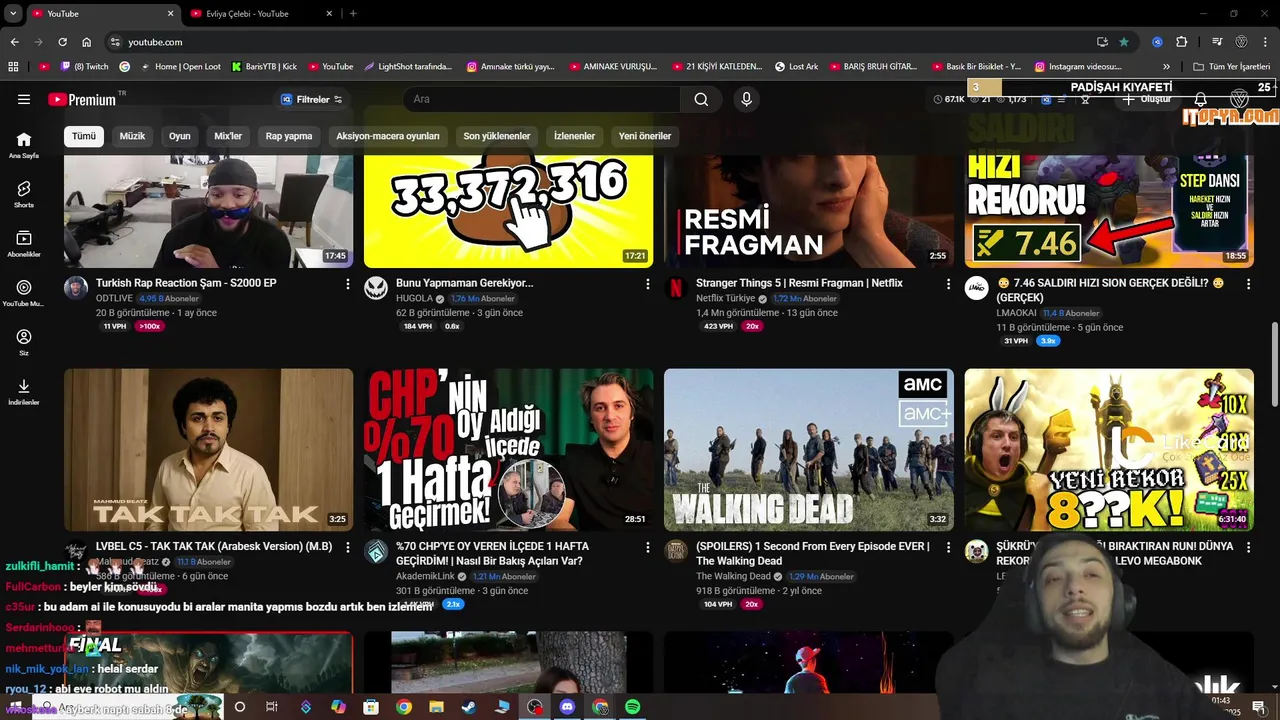Viewport: 1280px width, 720px height.
Task: Click the YouTube Premium logo
Action: pos(82,99)
